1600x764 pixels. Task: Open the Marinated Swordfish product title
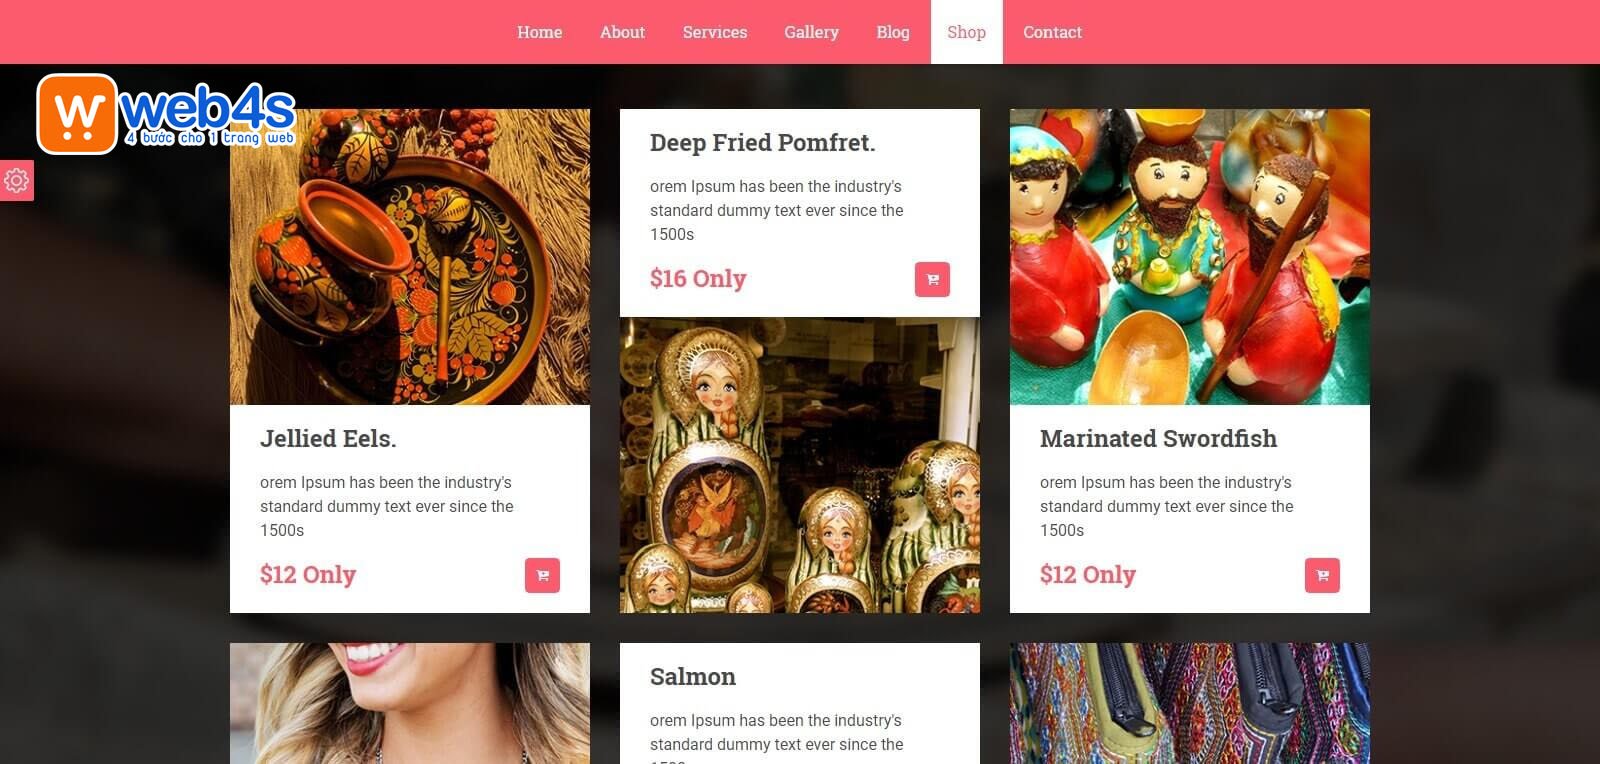[x=1158, y=439]
